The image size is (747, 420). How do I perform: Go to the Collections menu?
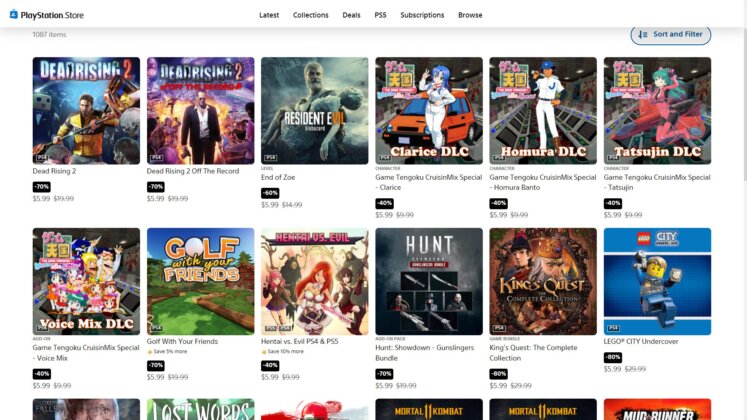[x=311, y=15]
